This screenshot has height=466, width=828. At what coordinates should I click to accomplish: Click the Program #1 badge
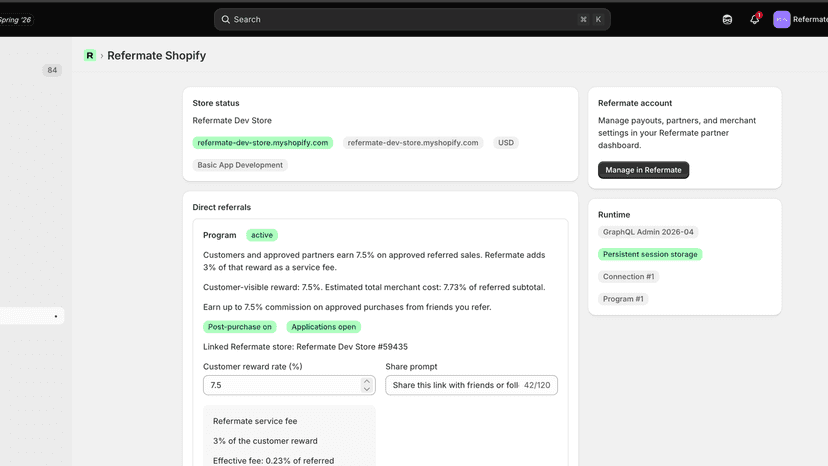coord(623,299)
